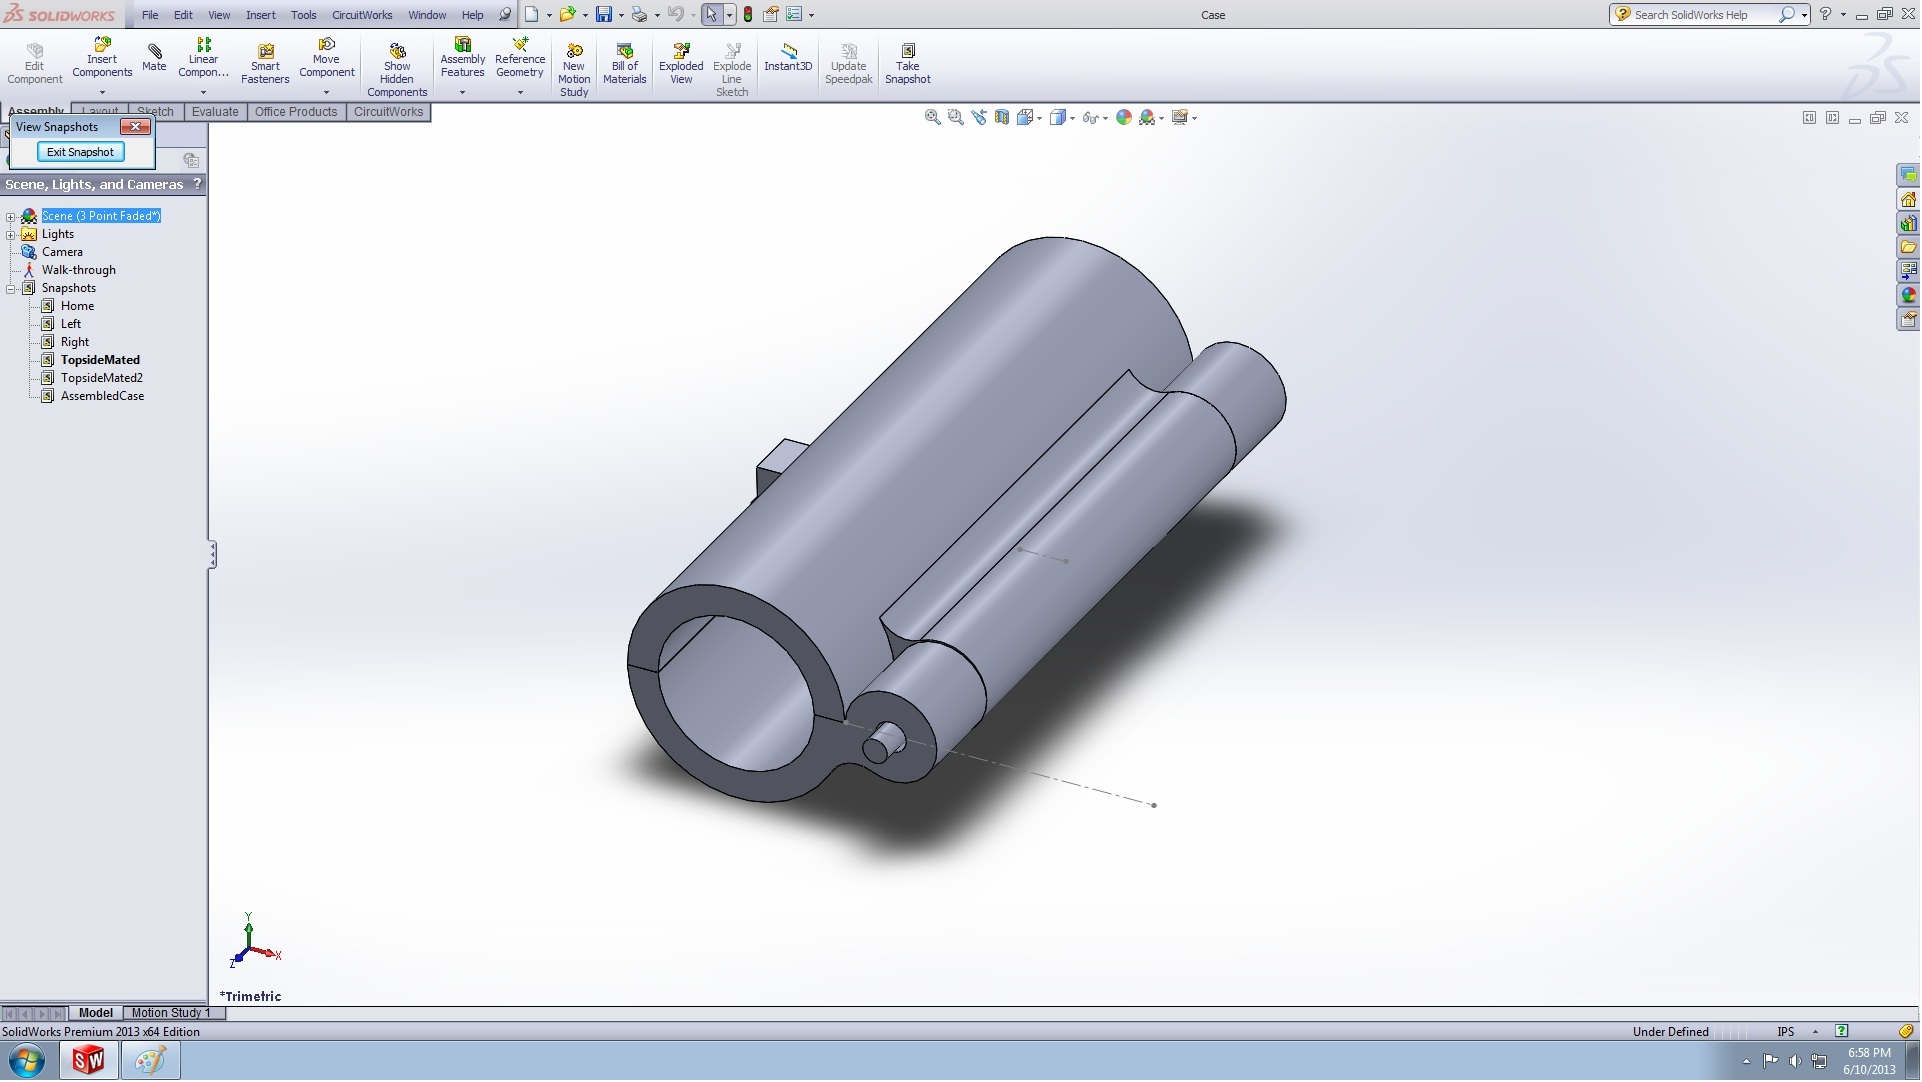The image size is (1922, 1082).
Task: Click the Exit Snapshot button
Action: (80, 152)
